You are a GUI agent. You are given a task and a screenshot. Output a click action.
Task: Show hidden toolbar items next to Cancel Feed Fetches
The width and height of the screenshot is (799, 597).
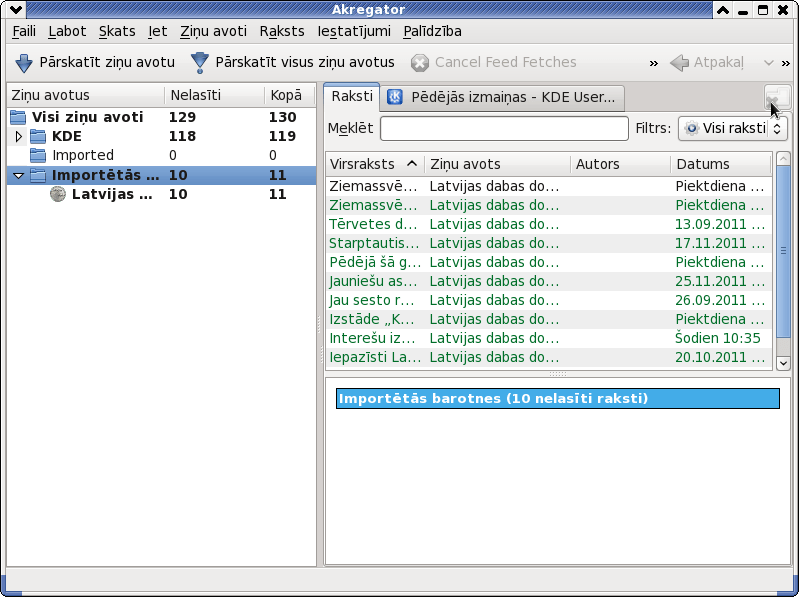pyautogui.click(x=654, y=64)
